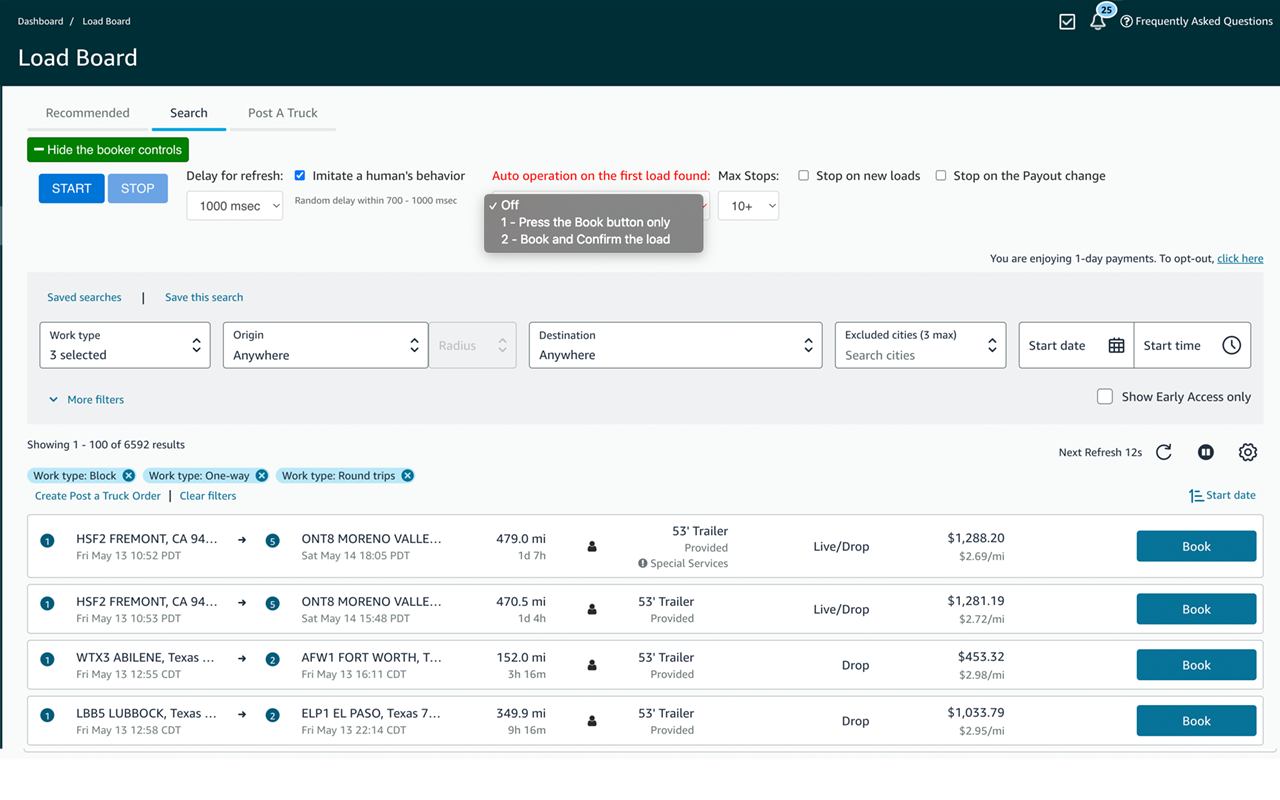
Task: Switch to the Recommended tab
Action: [x=88, y=113]
